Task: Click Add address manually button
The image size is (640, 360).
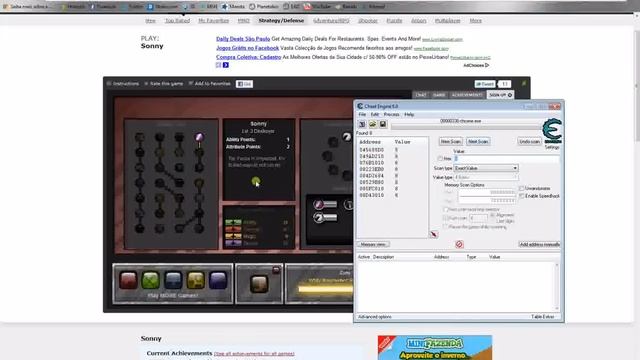Action: click(539, 244)
